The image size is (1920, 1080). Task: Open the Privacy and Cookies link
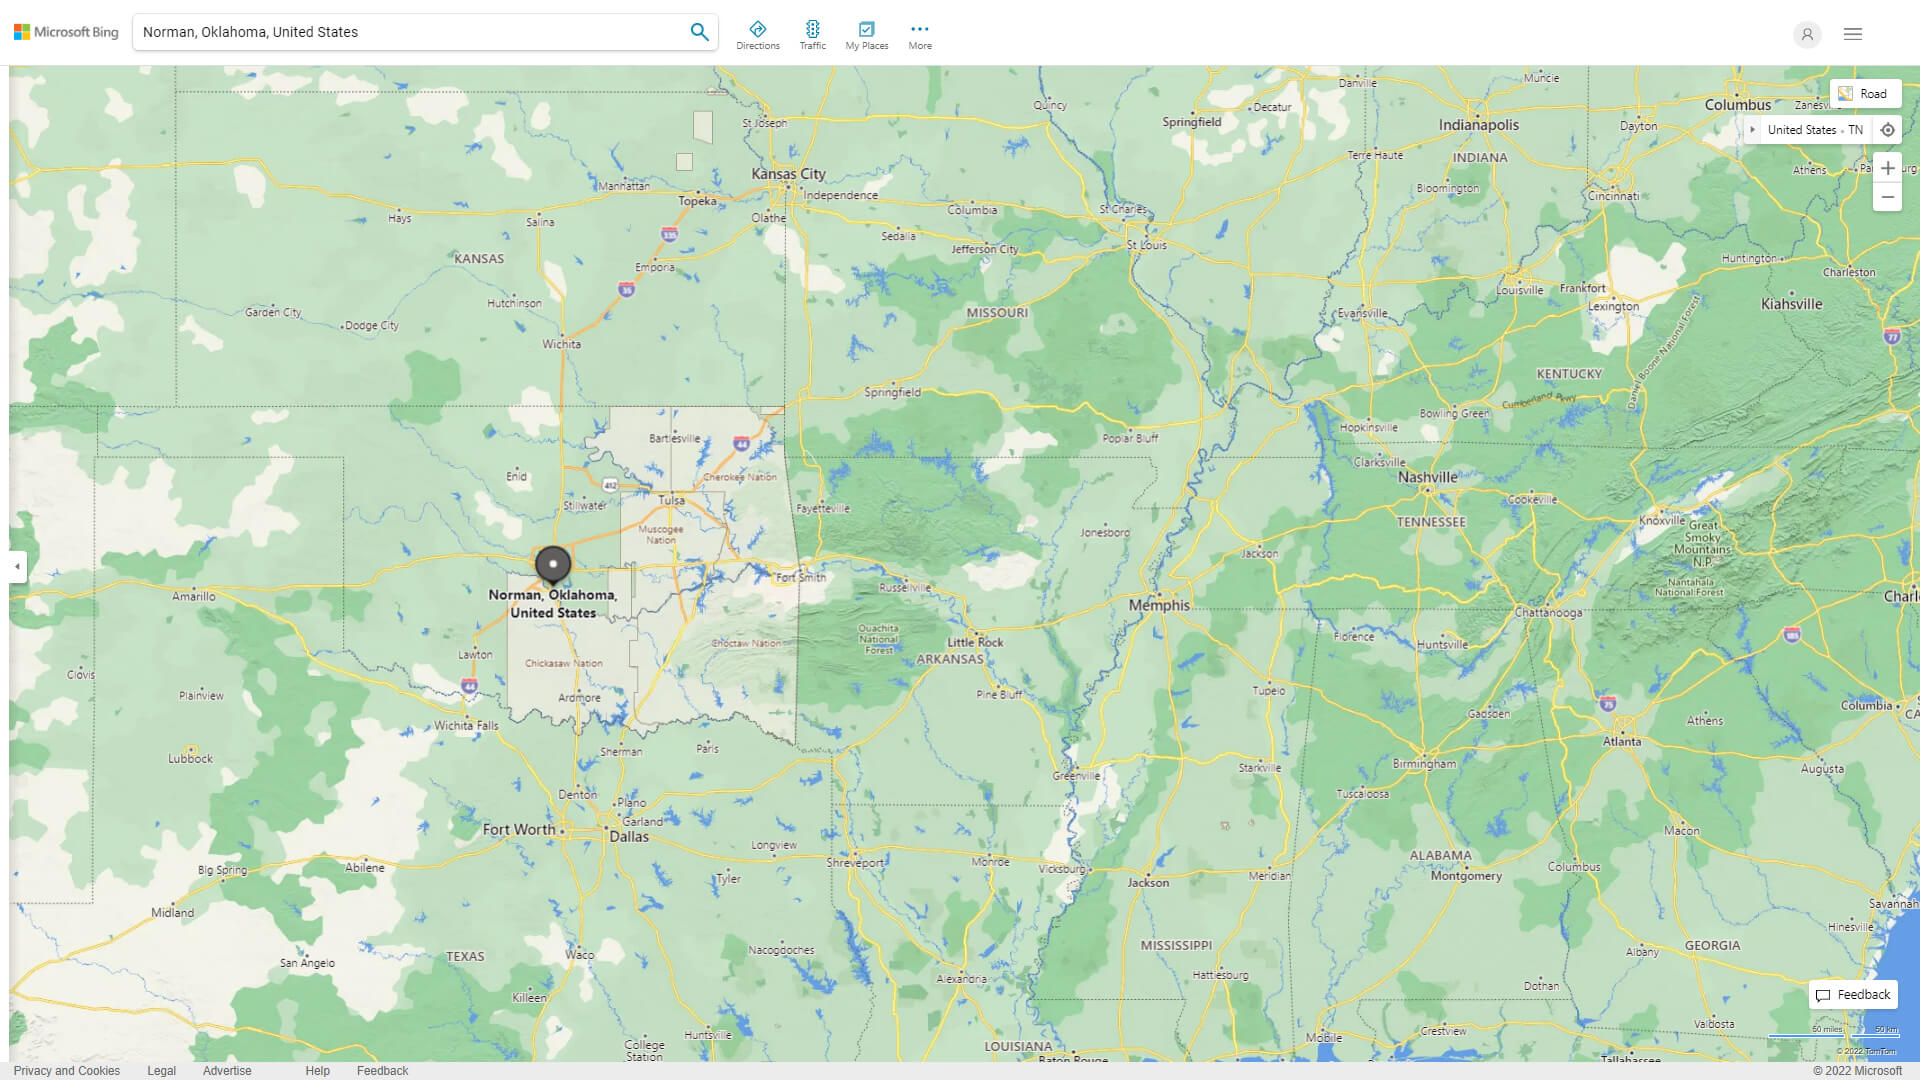tap(67, 1070)
